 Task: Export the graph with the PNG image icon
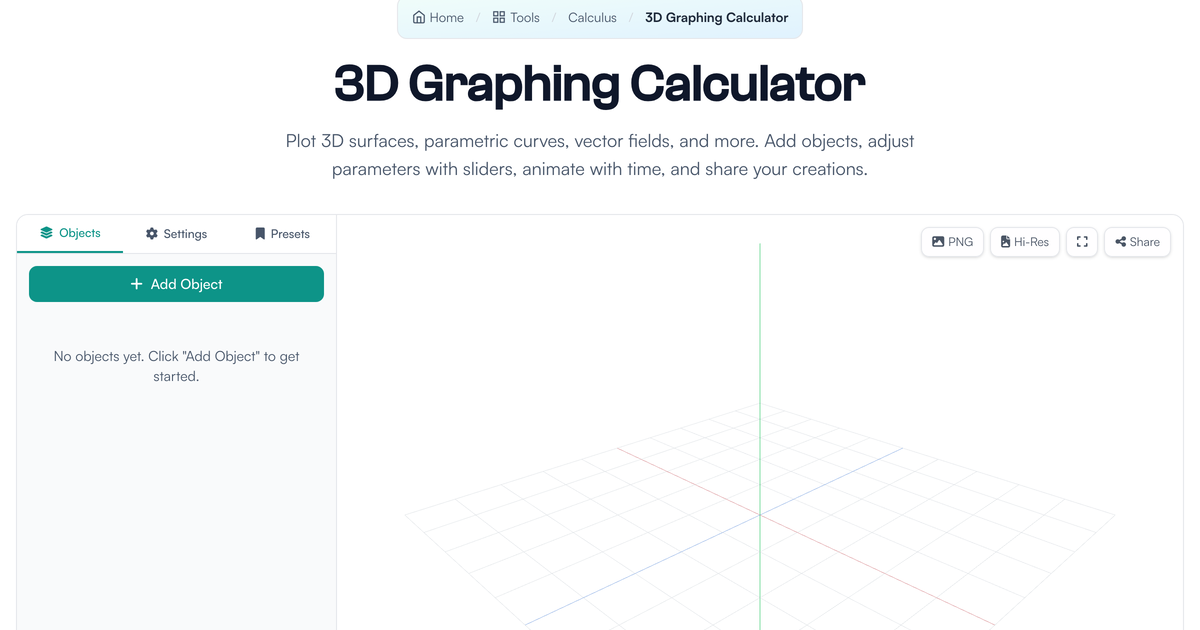point(952,242)
